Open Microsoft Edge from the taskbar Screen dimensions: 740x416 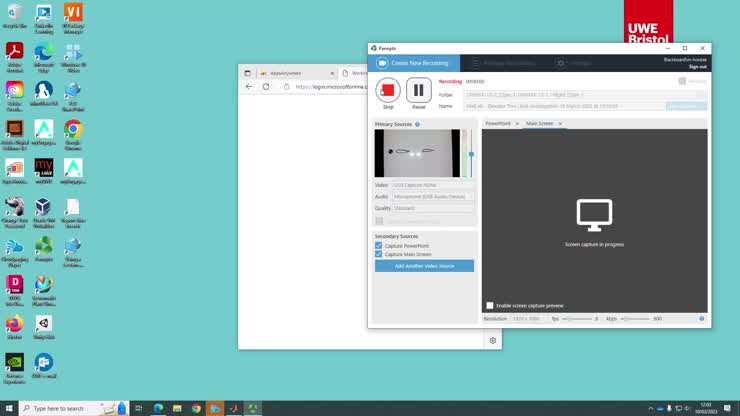pyautogui.click(x=158, y=408)
